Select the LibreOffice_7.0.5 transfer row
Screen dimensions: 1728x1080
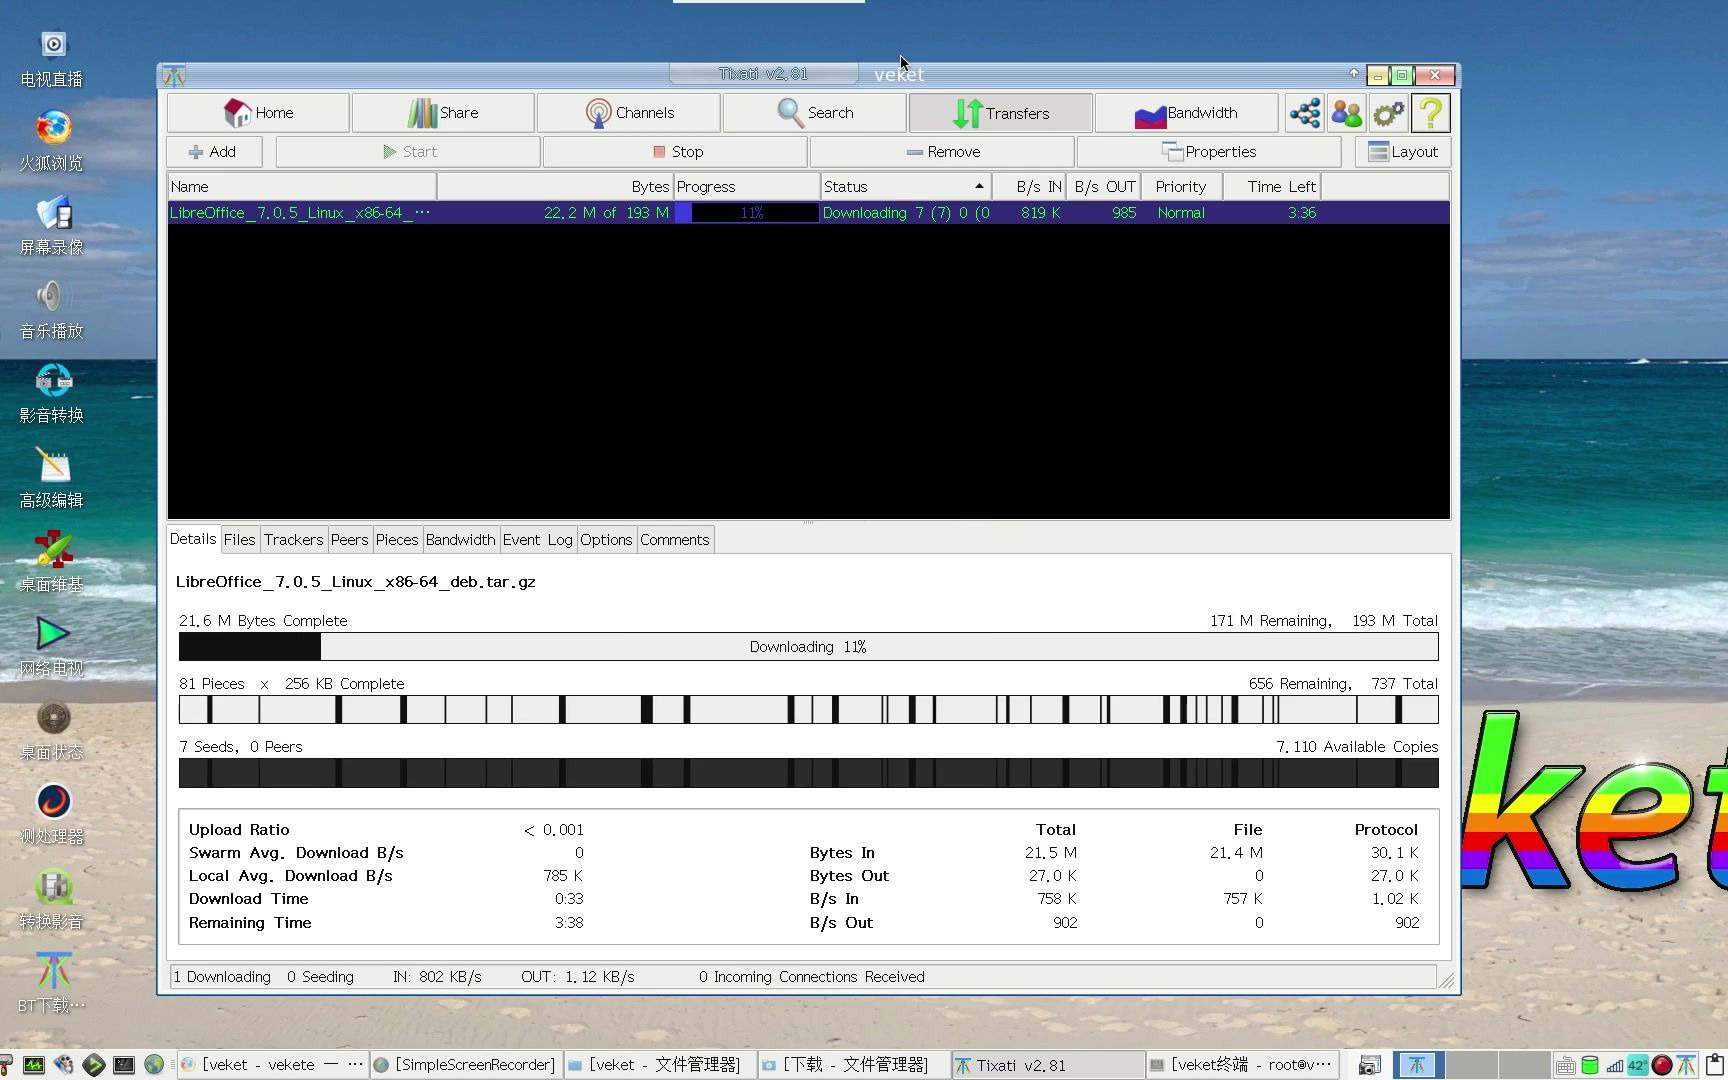click(x=808, y=213)
